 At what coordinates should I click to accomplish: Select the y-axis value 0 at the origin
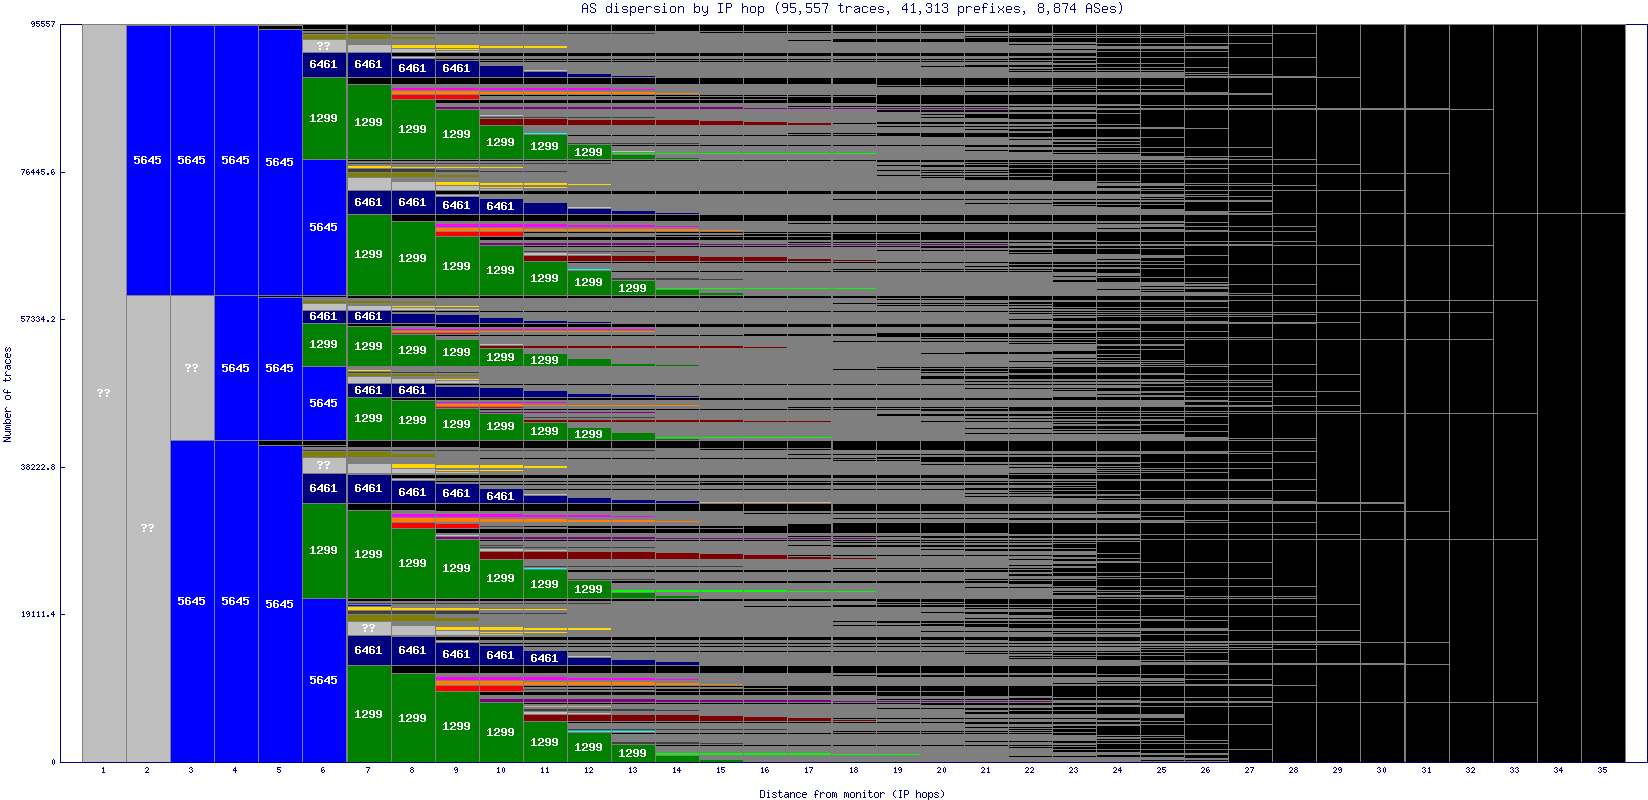53,762
